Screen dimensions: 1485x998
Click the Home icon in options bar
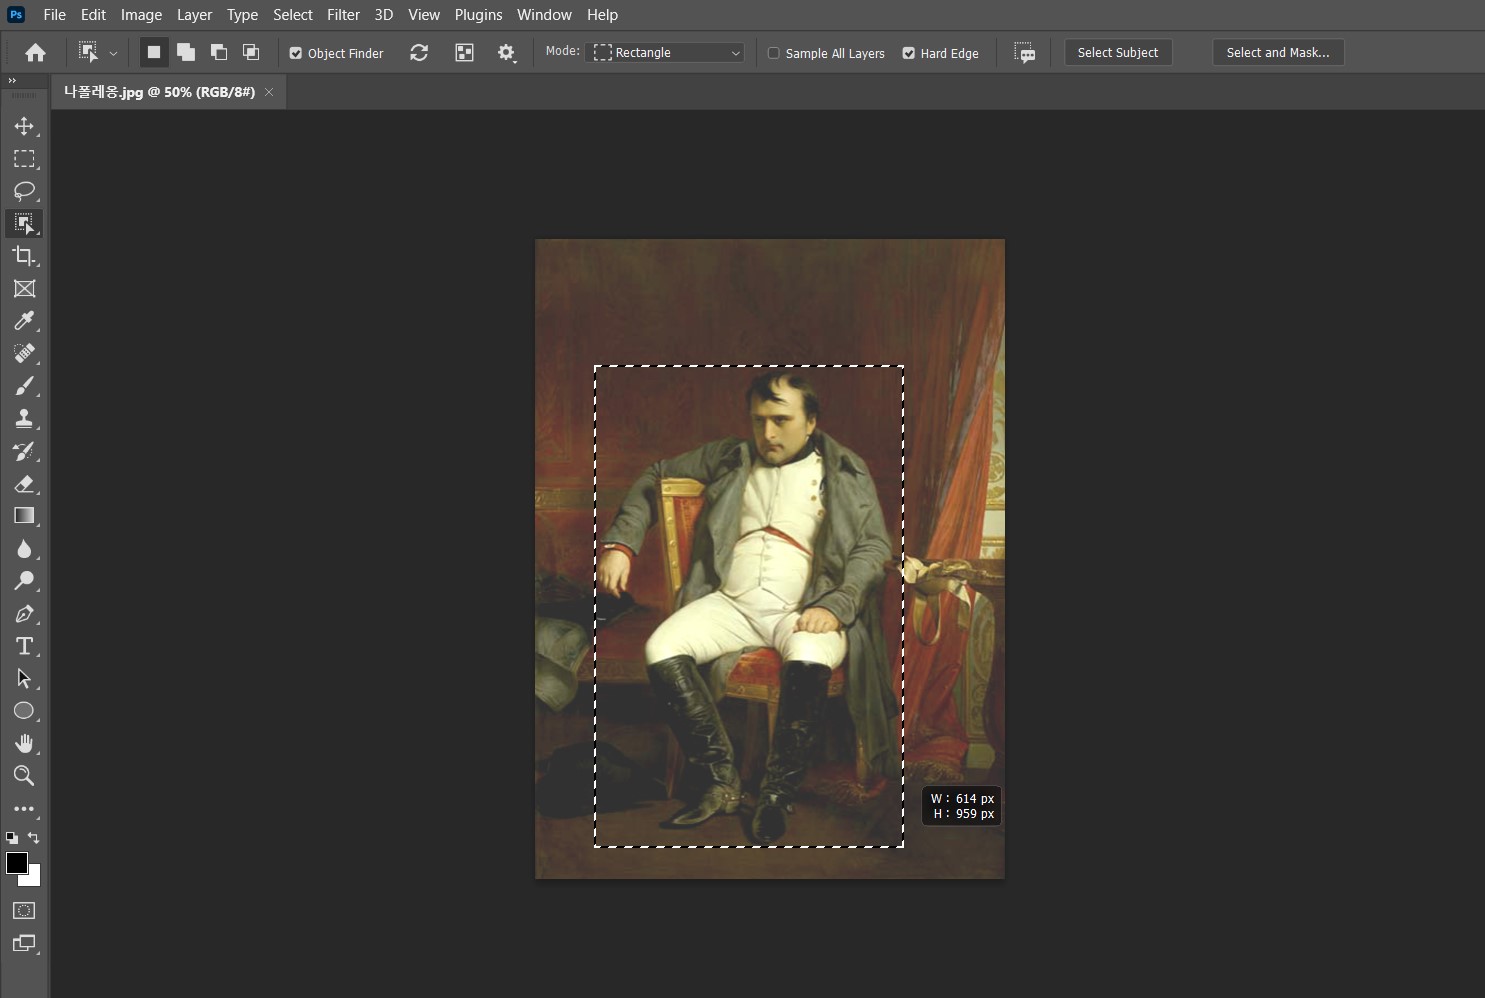(35, 53)
